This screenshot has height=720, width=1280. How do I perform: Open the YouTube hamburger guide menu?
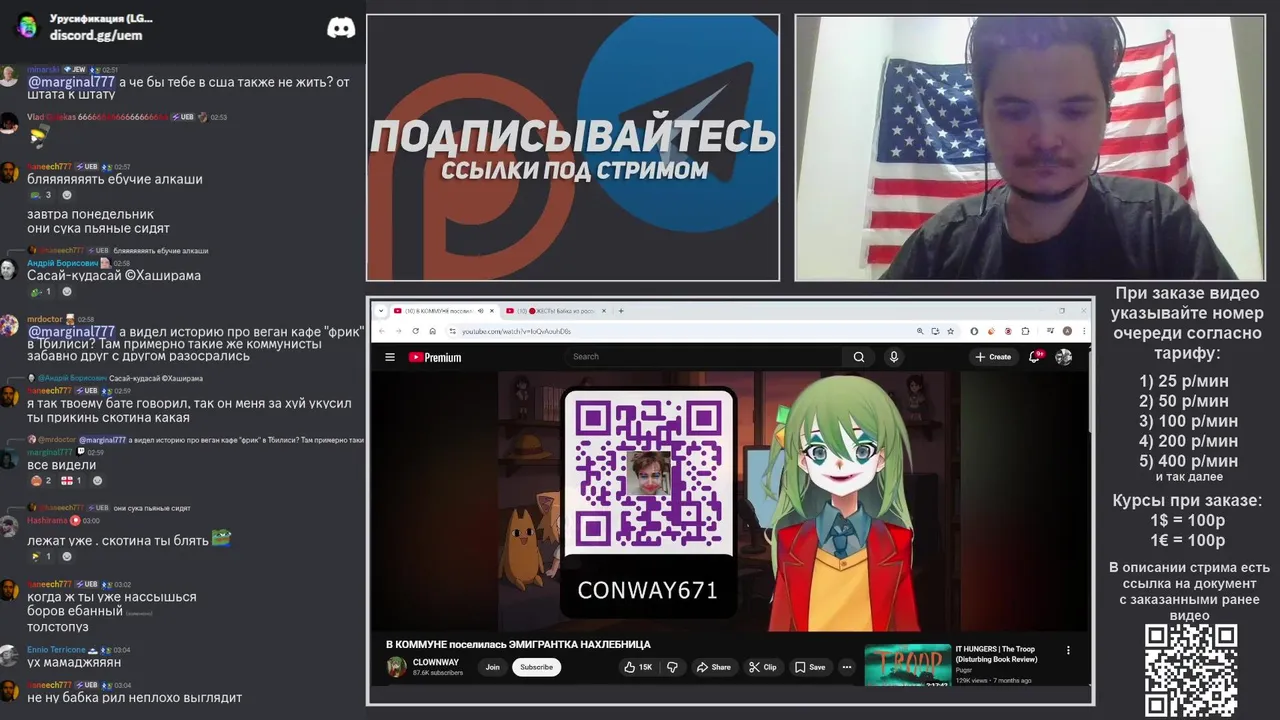[x=390, y=357]
